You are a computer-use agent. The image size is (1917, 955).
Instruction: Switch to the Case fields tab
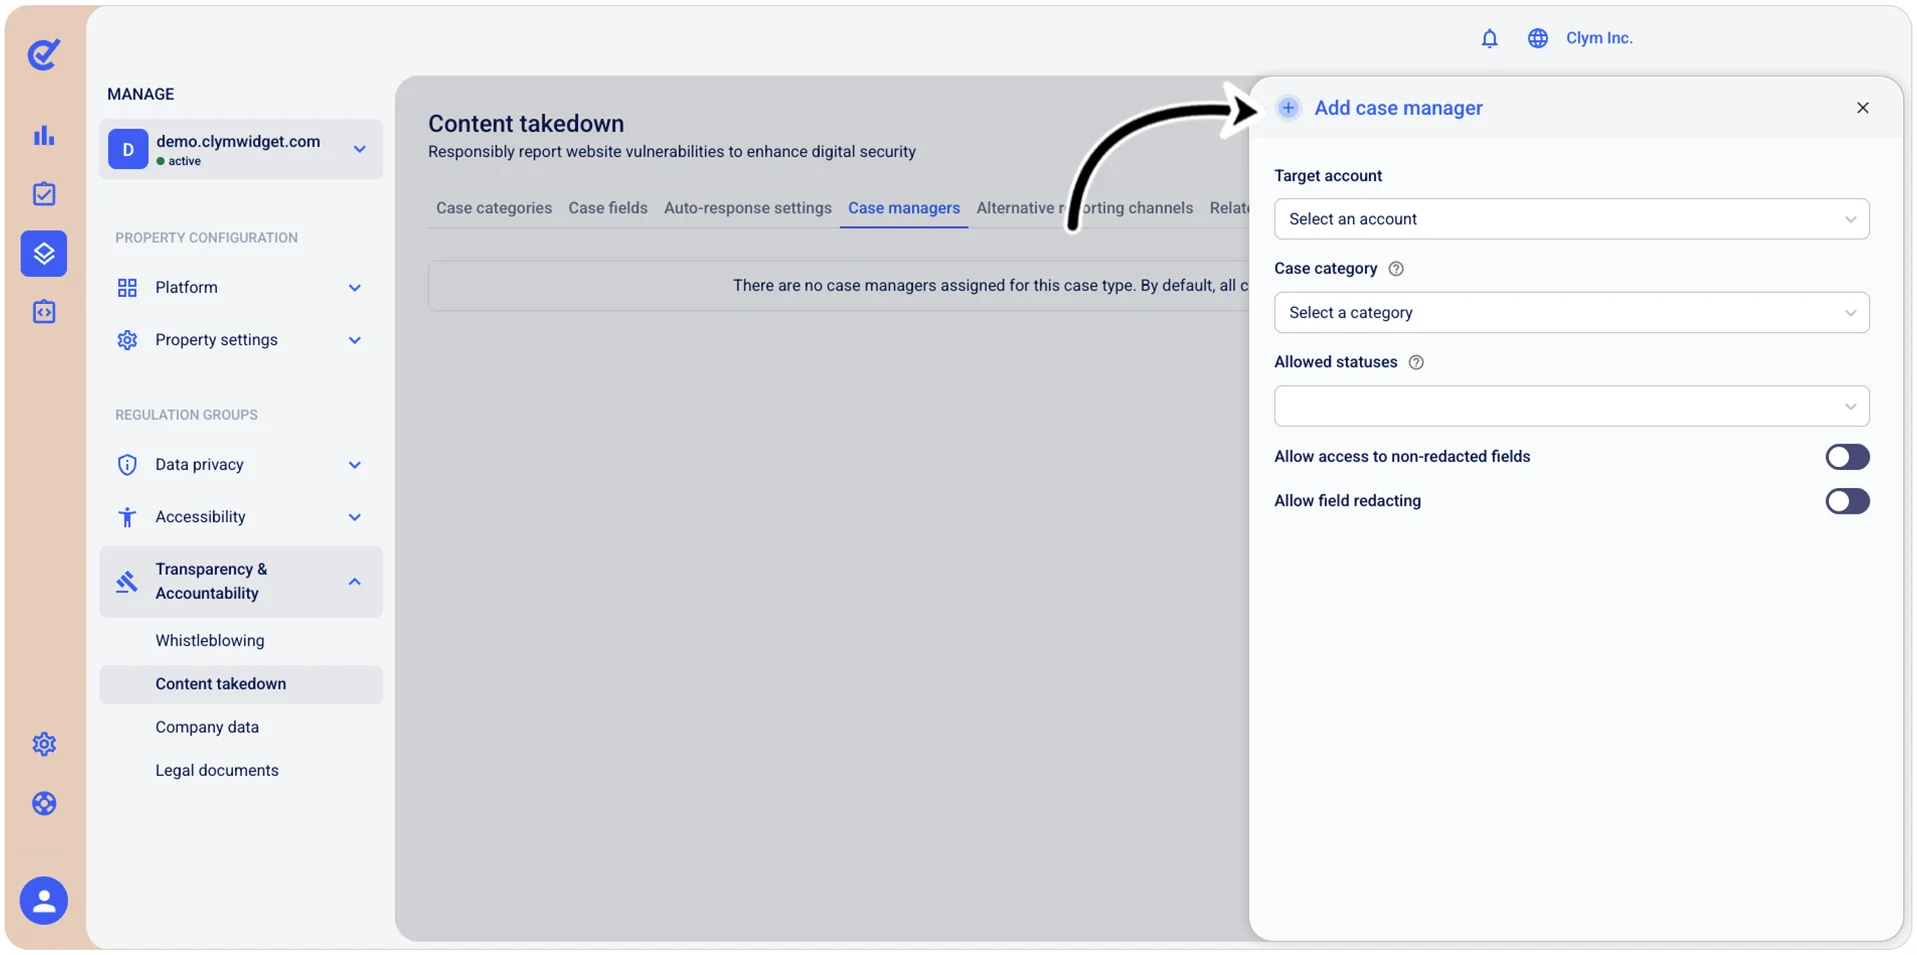click(607, 208)
